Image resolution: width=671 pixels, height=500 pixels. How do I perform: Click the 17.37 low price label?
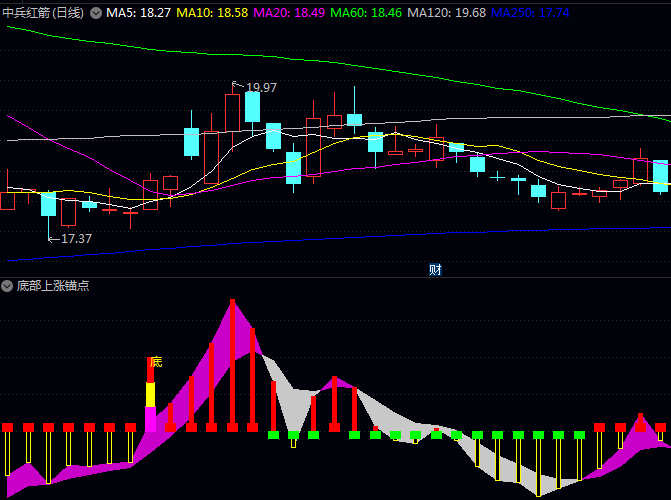(75, 239)
